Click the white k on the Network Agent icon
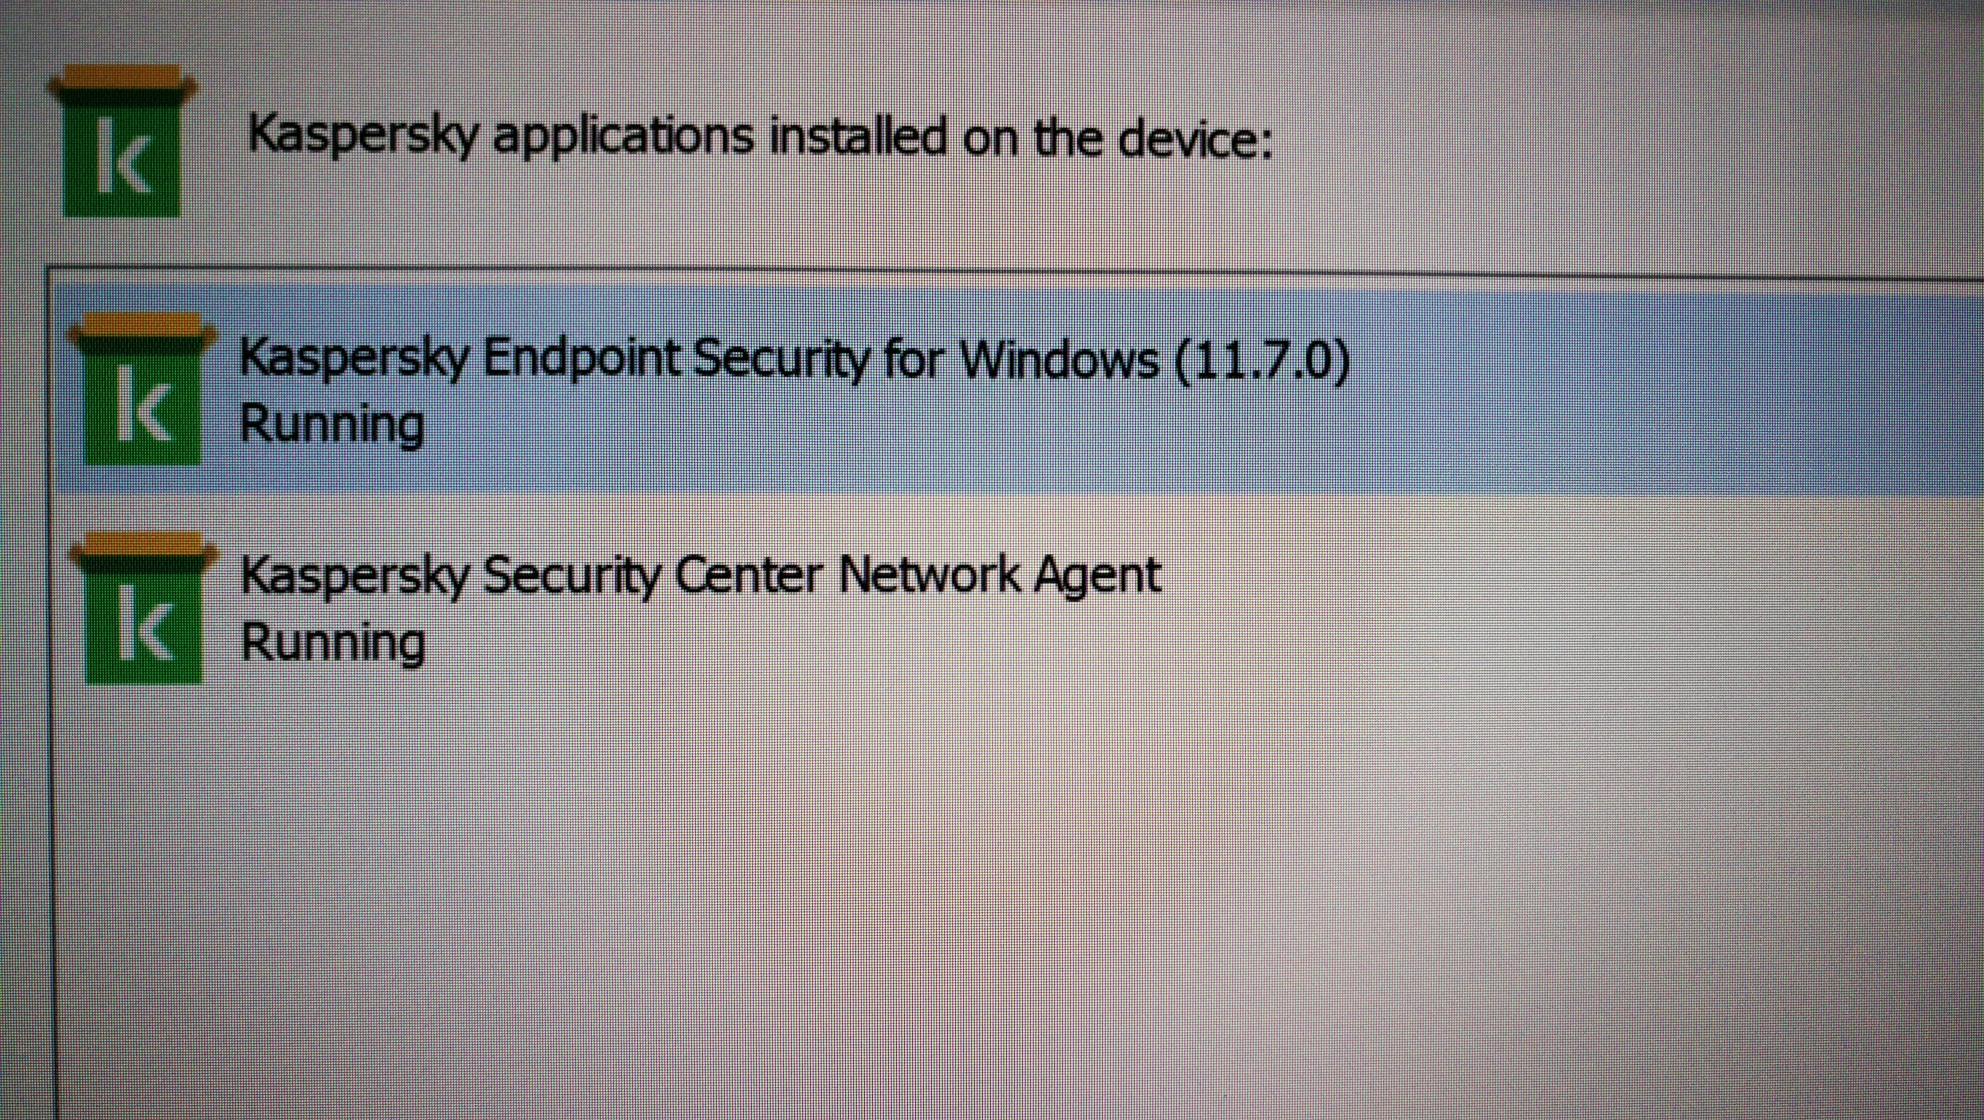The height and width of the screenshot is (1120, 1984). pos(143,624)
